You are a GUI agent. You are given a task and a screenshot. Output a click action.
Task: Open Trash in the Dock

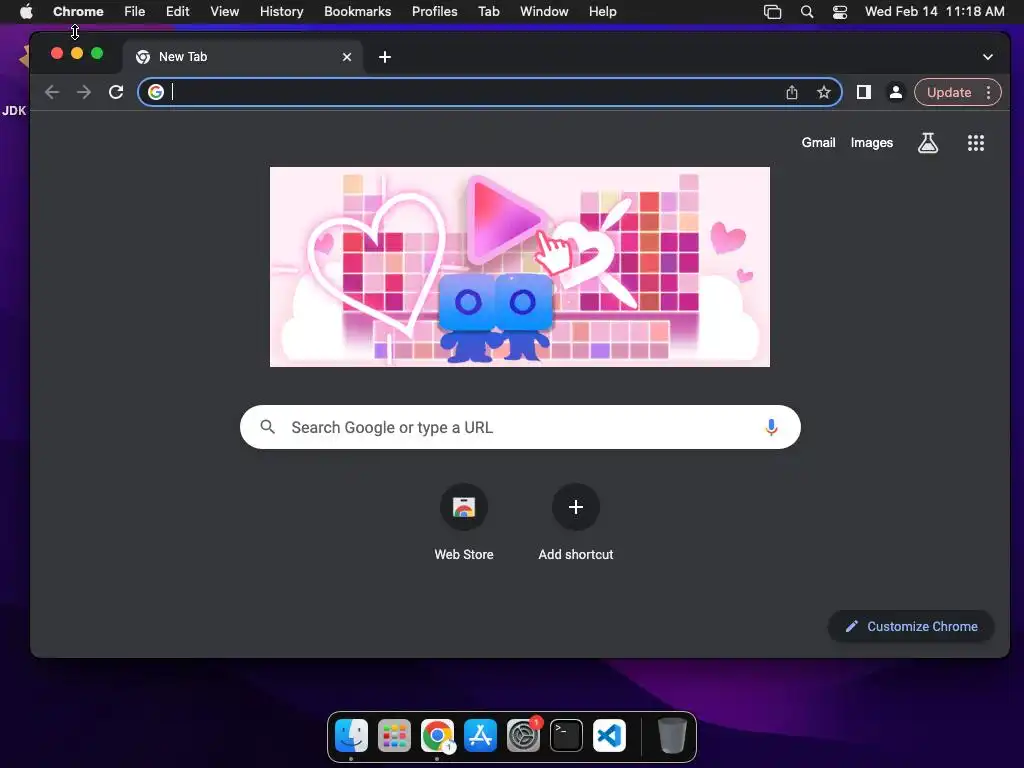pyautogui.click(x=671, y=735)
